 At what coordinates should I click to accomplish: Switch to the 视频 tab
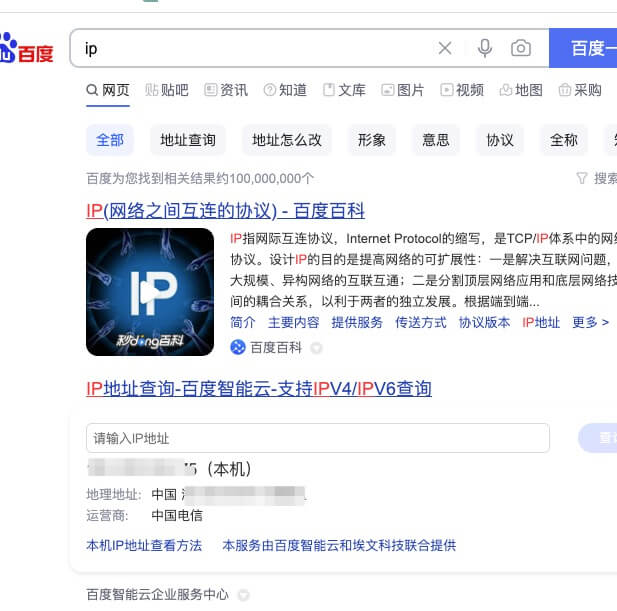click(462, 90)
